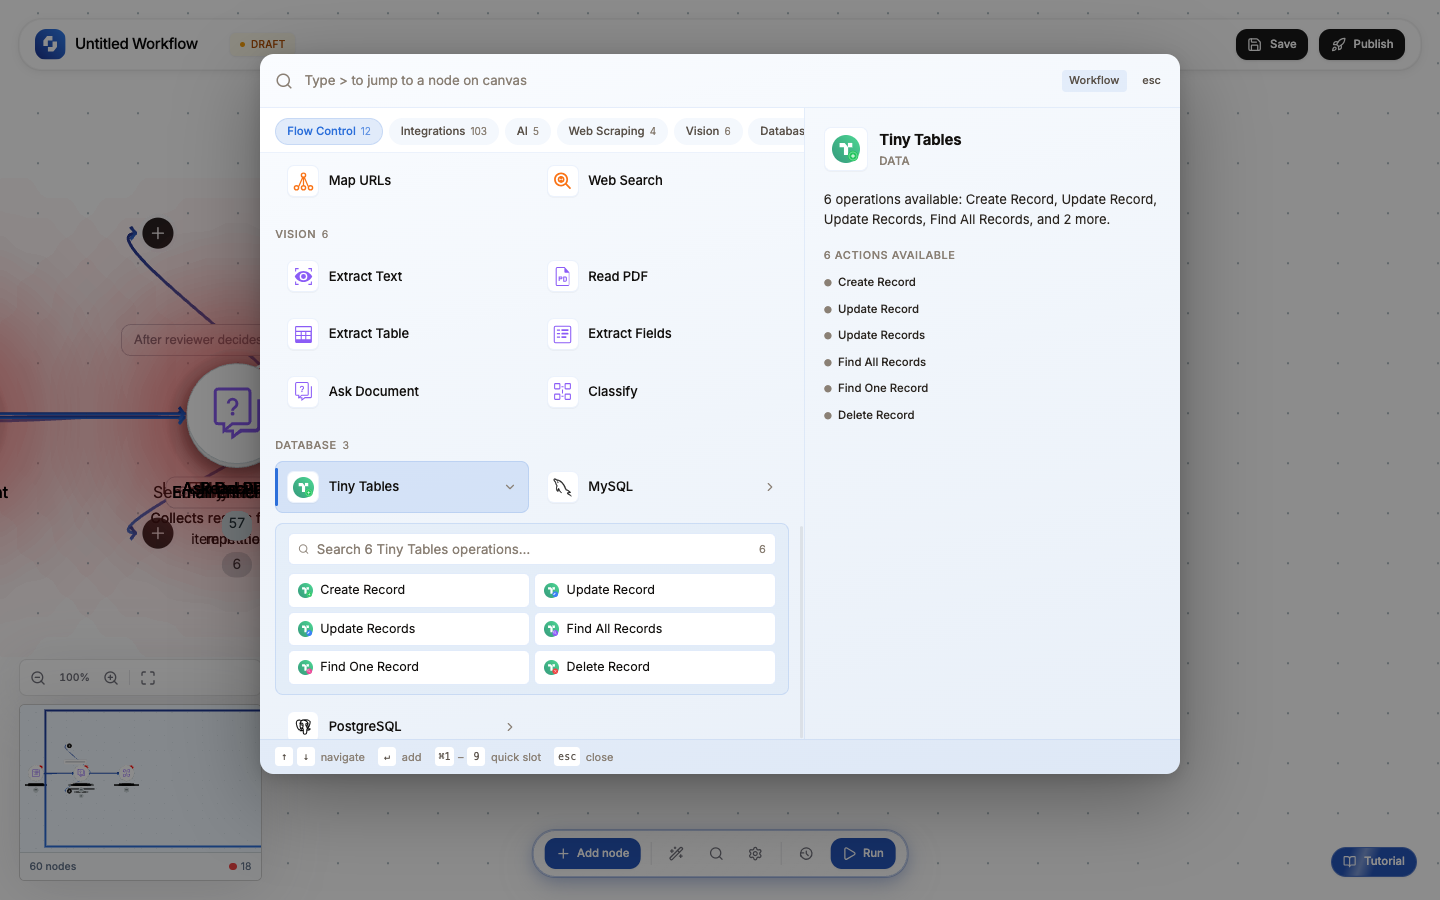The width and height of the screenshot is (1440, 900).
Task: Expand the MySQL operations chevron
Action: tap(770, 487)
